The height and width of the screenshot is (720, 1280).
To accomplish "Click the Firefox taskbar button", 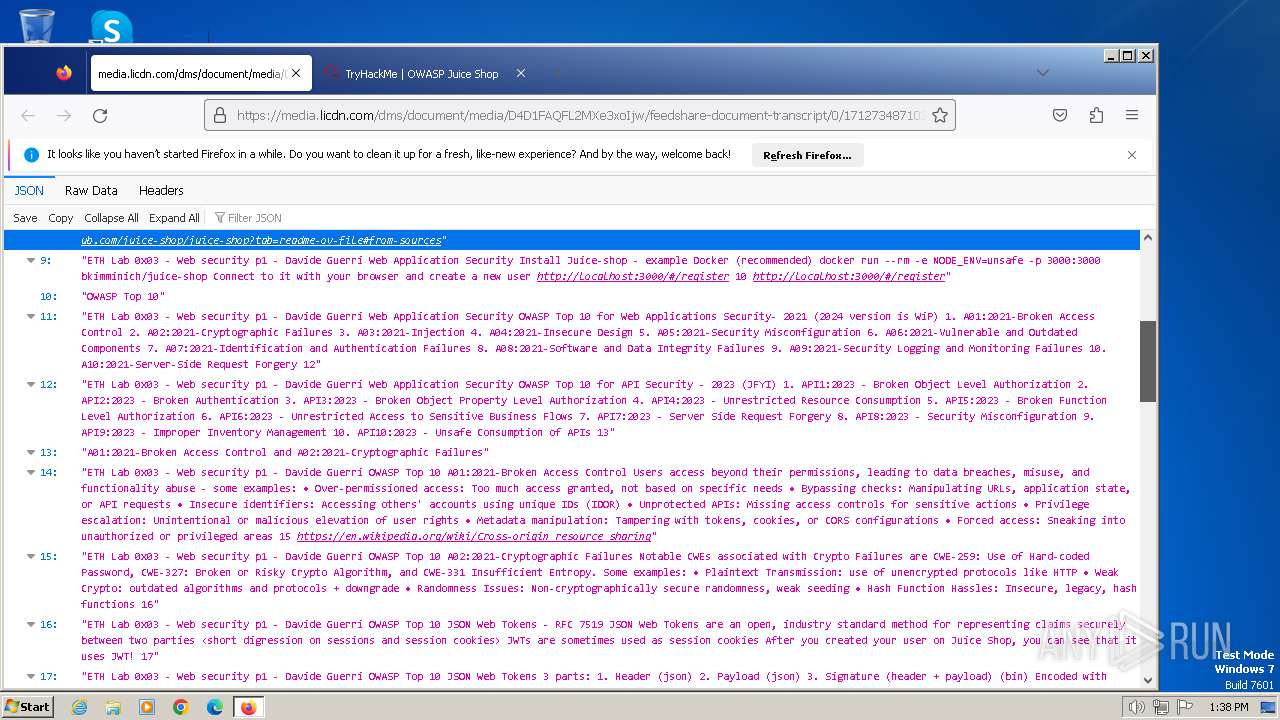I will coord(248,707).
